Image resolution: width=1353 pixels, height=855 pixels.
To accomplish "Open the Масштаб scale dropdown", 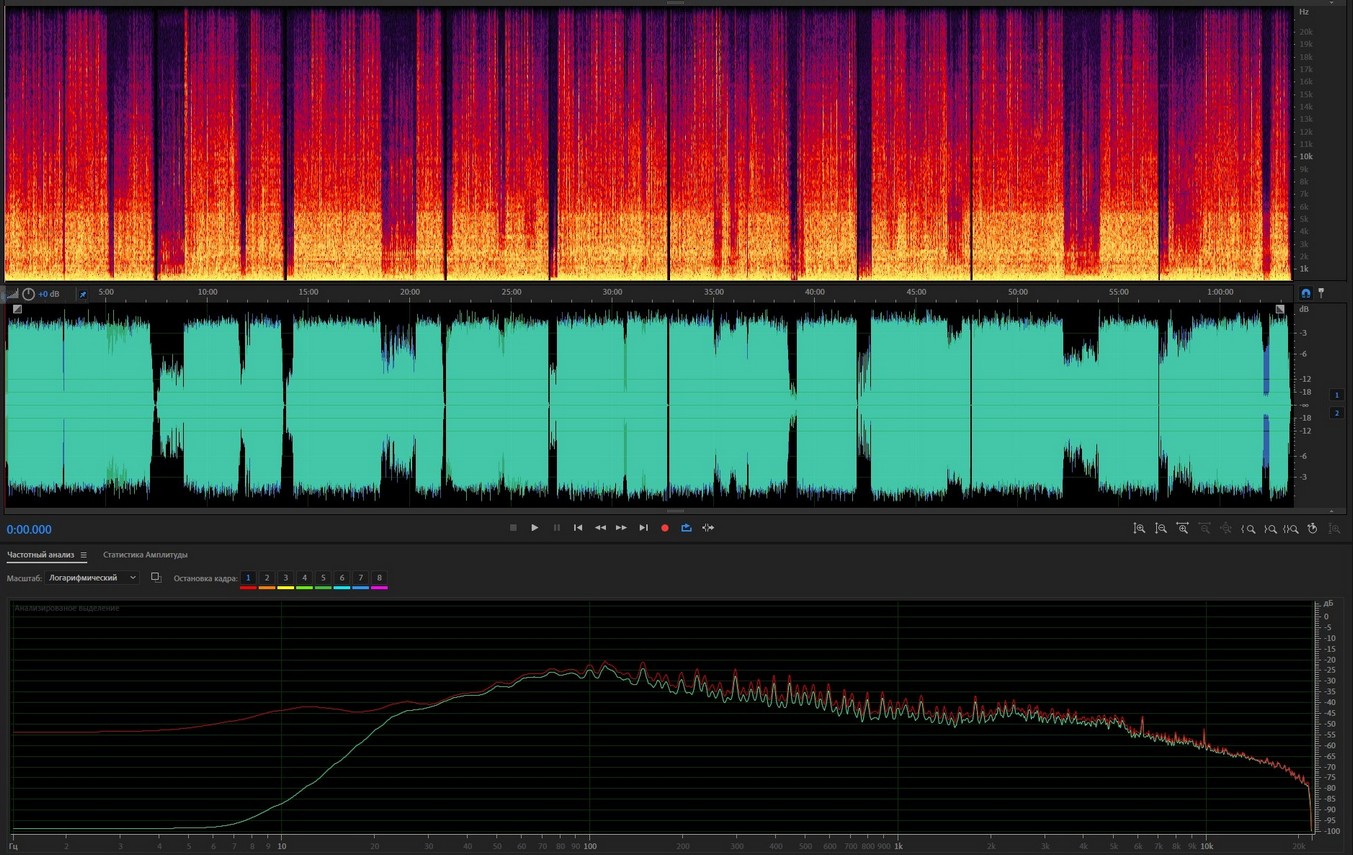I will (92, 578).
